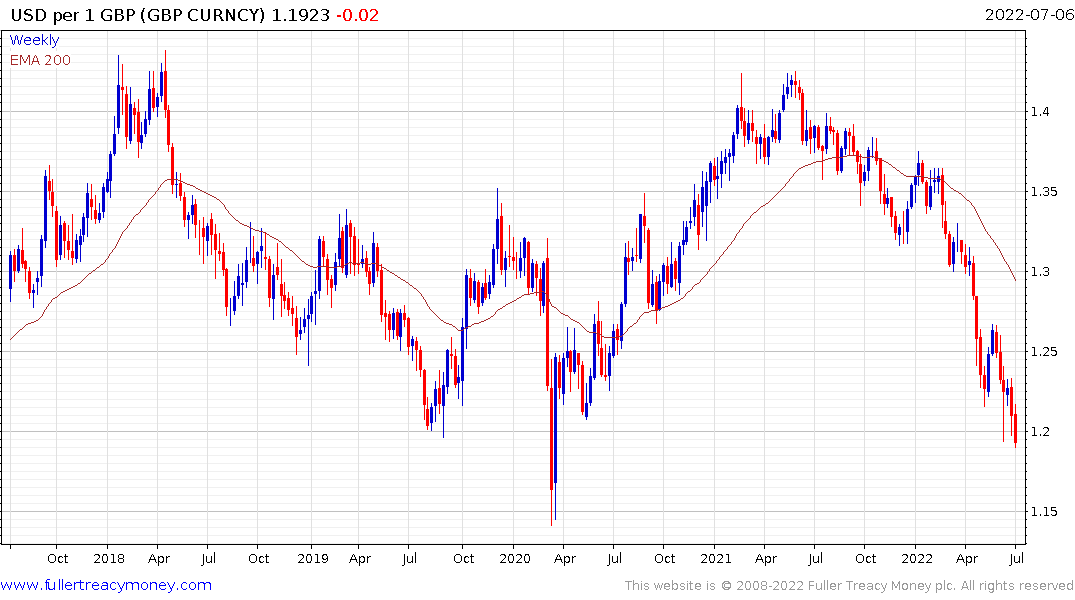Click the 1.15 price axis label

click(x=1044, y=512)
